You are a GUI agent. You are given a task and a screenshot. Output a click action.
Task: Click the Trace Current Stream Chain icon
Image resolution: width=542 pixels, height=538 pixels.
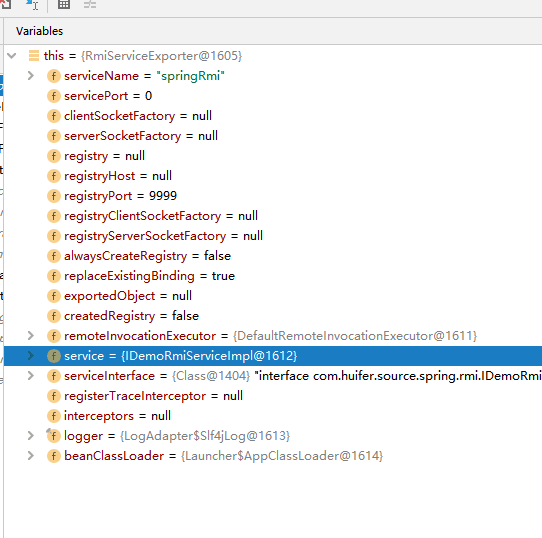[90, 4]
